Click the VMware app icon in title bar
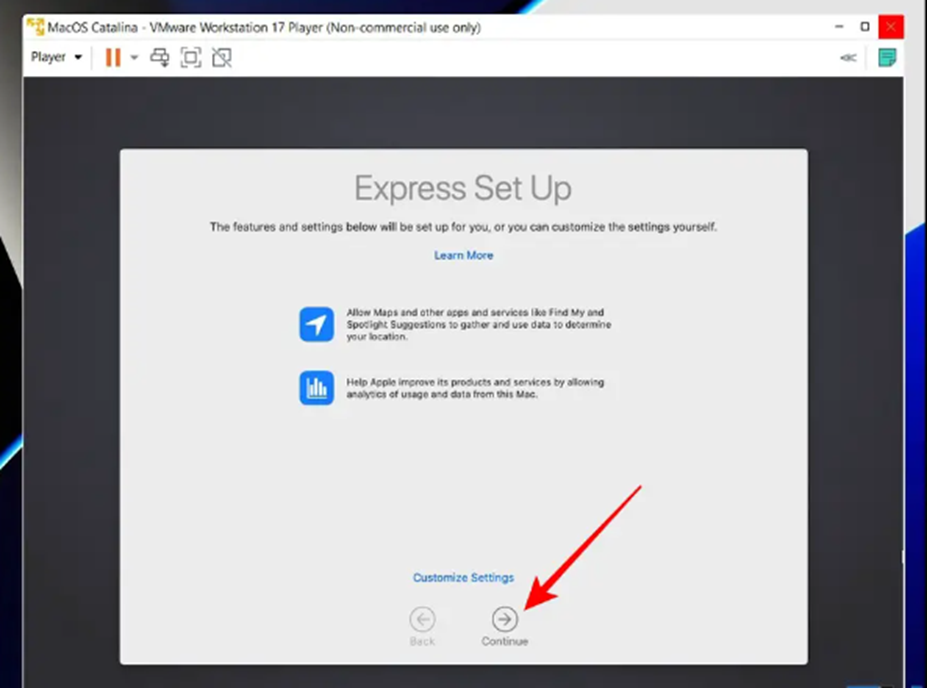Viewport: 927px width, 688px height. click(35, 27)
